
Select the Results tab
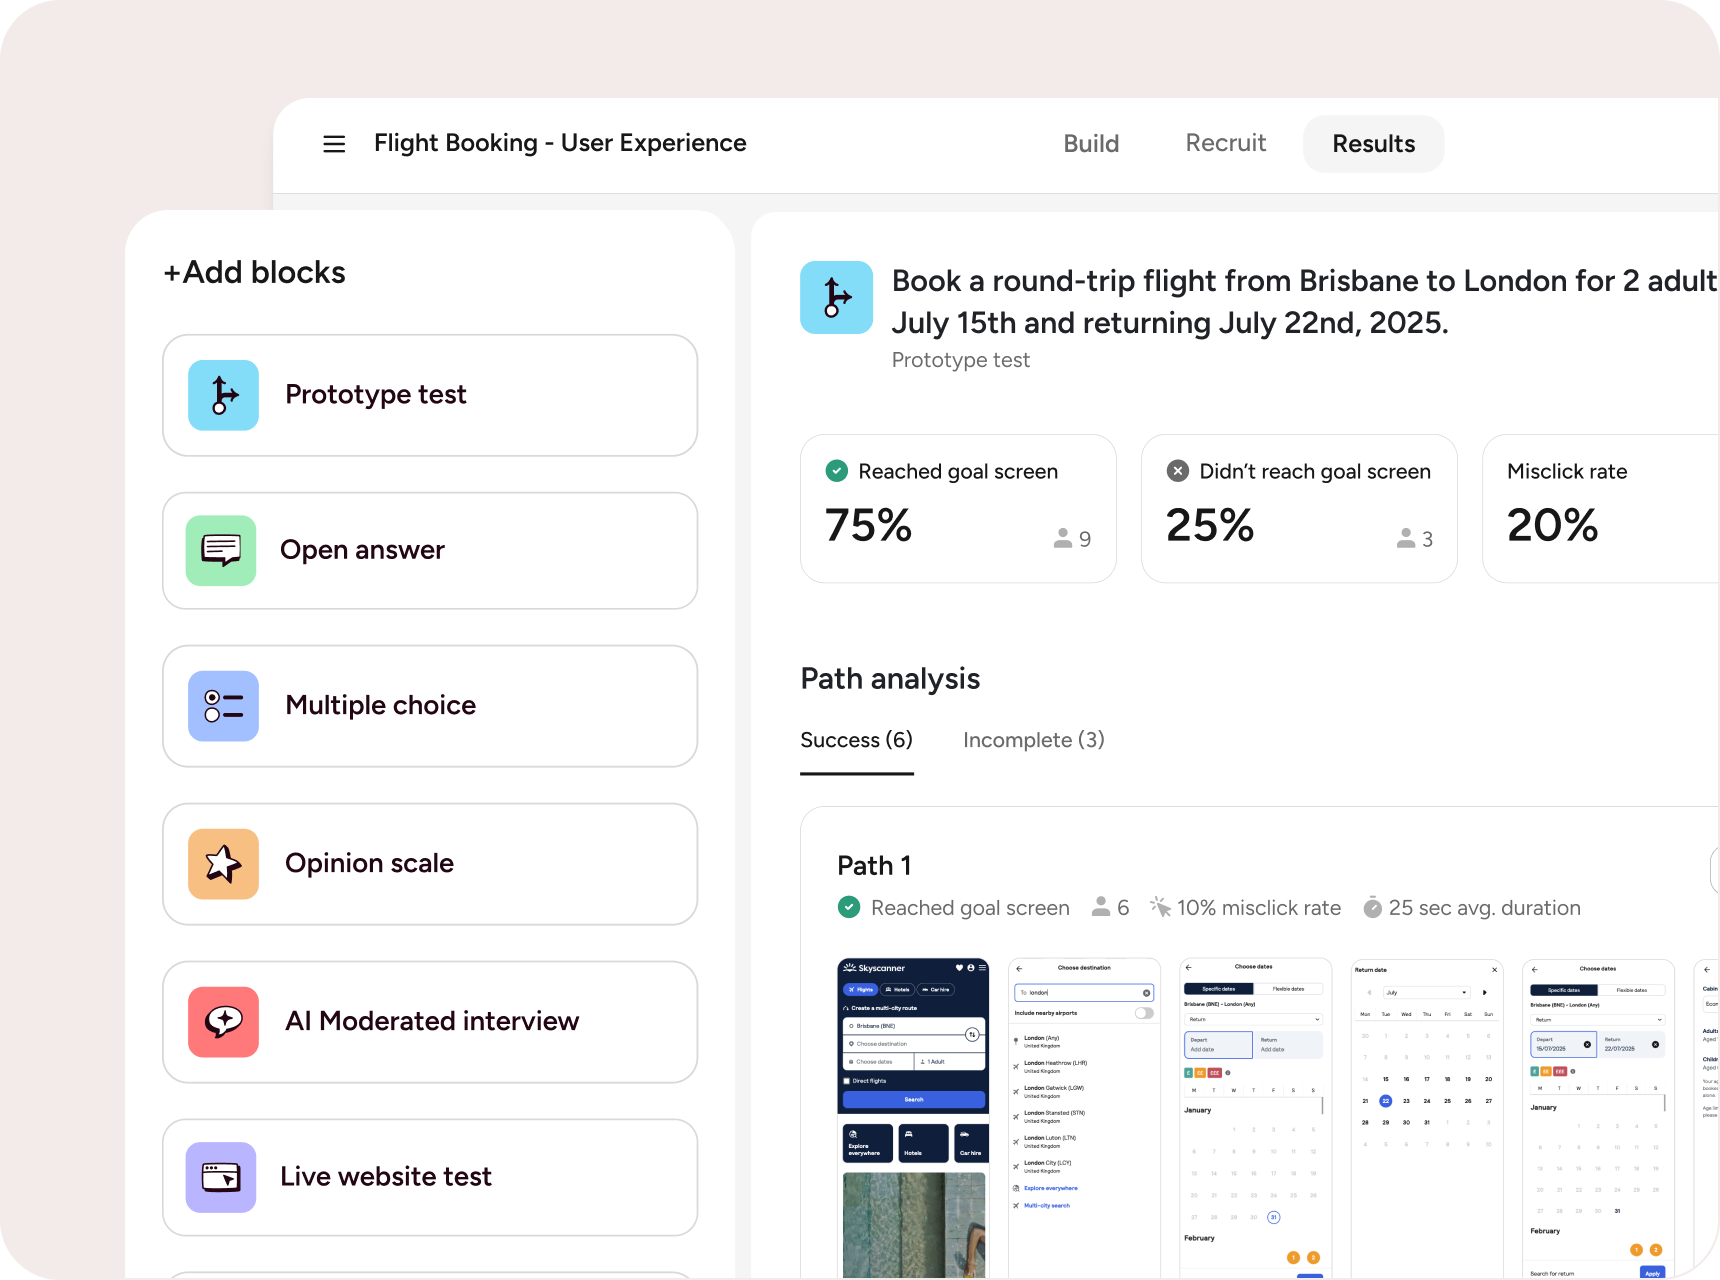(1374, 144)
